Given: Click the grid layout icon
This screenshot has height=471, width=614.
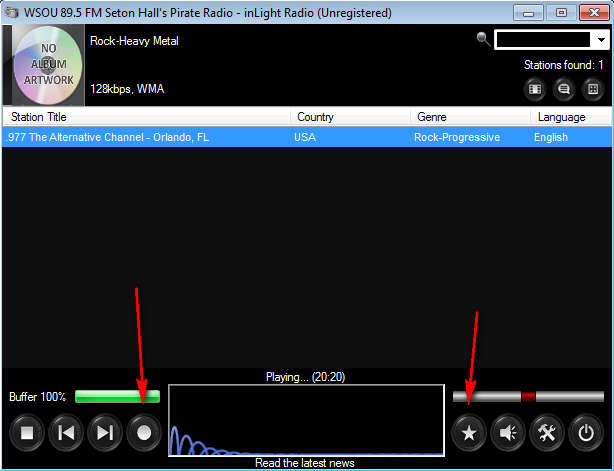Looking at the screenshot, I should [x=593, y=88].
